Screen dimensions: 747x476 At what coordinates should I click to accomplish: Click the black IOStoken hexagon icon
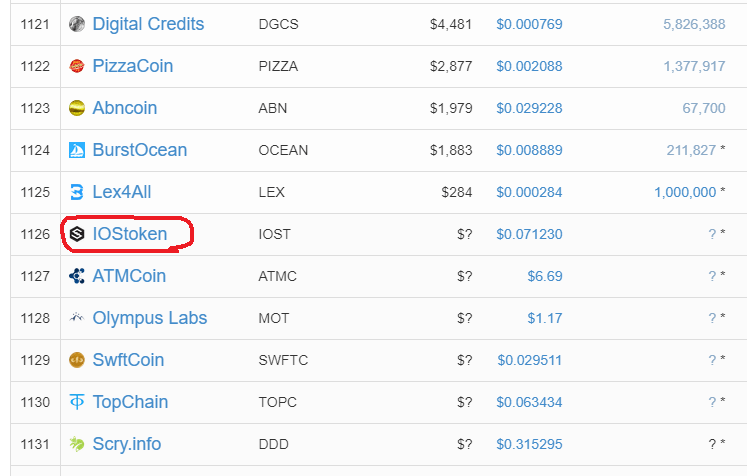(x=77, y=234)
